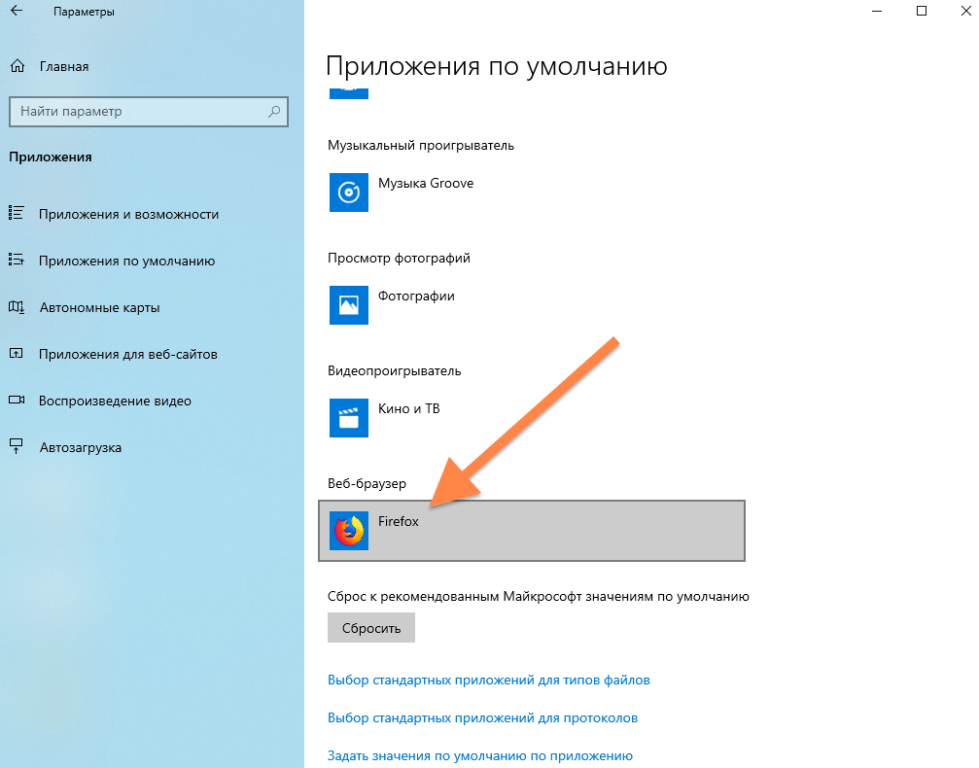The width and height of the screenshot is (979, 768).
Task: Click the Кино и ТВ app icon
Action: pos(348,418)
